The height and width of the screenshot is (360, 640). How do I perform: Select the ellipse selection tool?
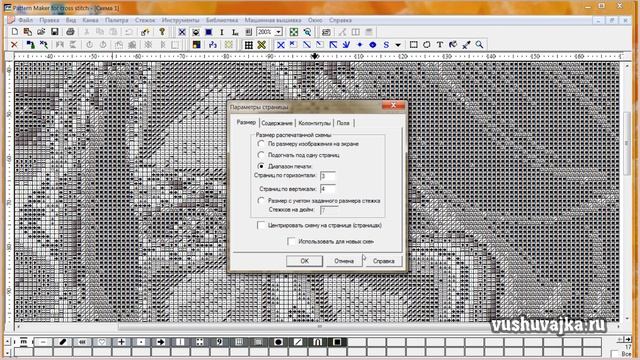[x=427, y=44]
